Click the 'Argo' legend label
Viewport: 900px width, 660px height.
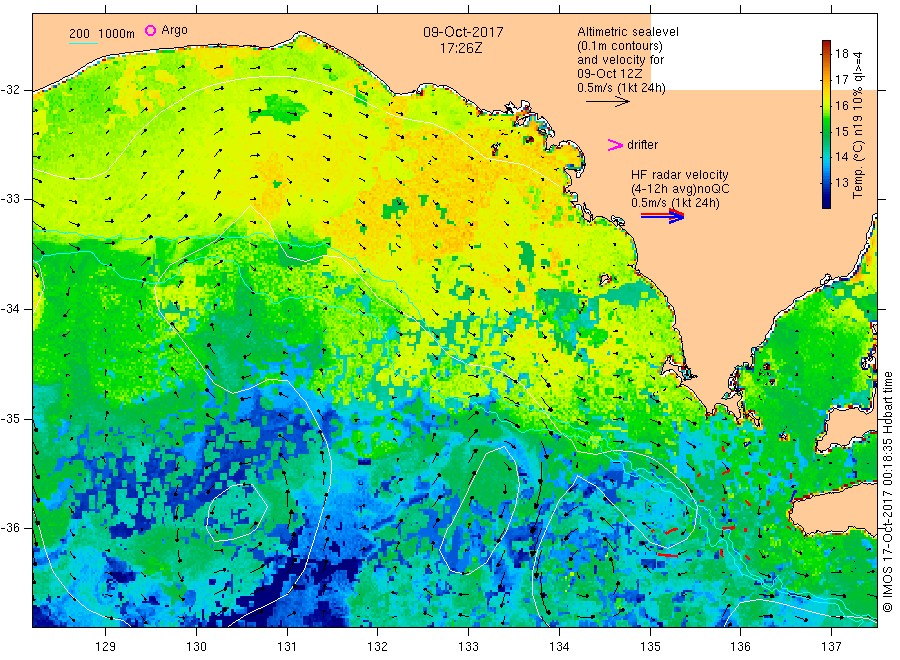click(174, 30)
